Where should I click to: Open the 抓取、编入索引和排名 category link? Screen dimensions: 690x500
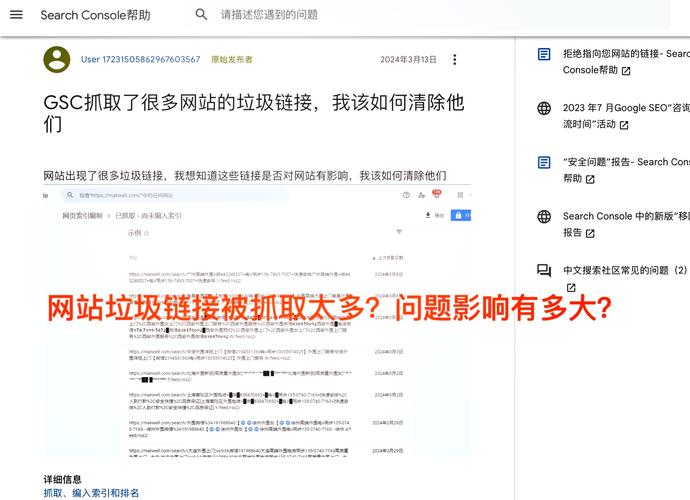[x=91, y=493]
